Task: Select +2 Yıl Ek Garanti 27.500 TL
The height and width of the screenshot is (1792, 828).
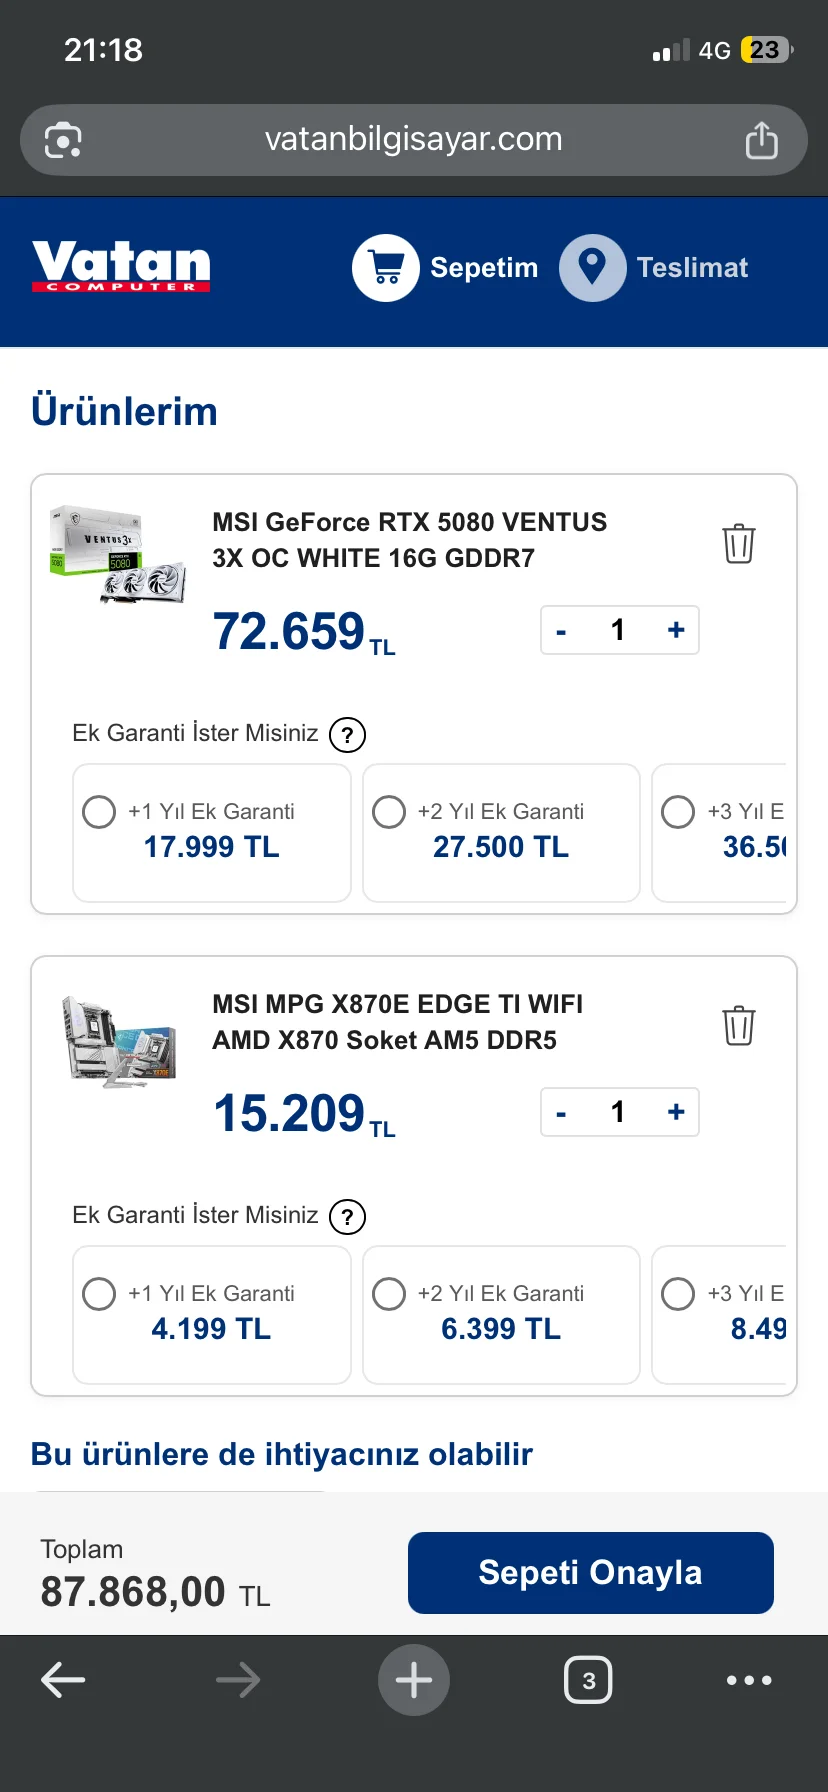Action: tap(389, 812)
